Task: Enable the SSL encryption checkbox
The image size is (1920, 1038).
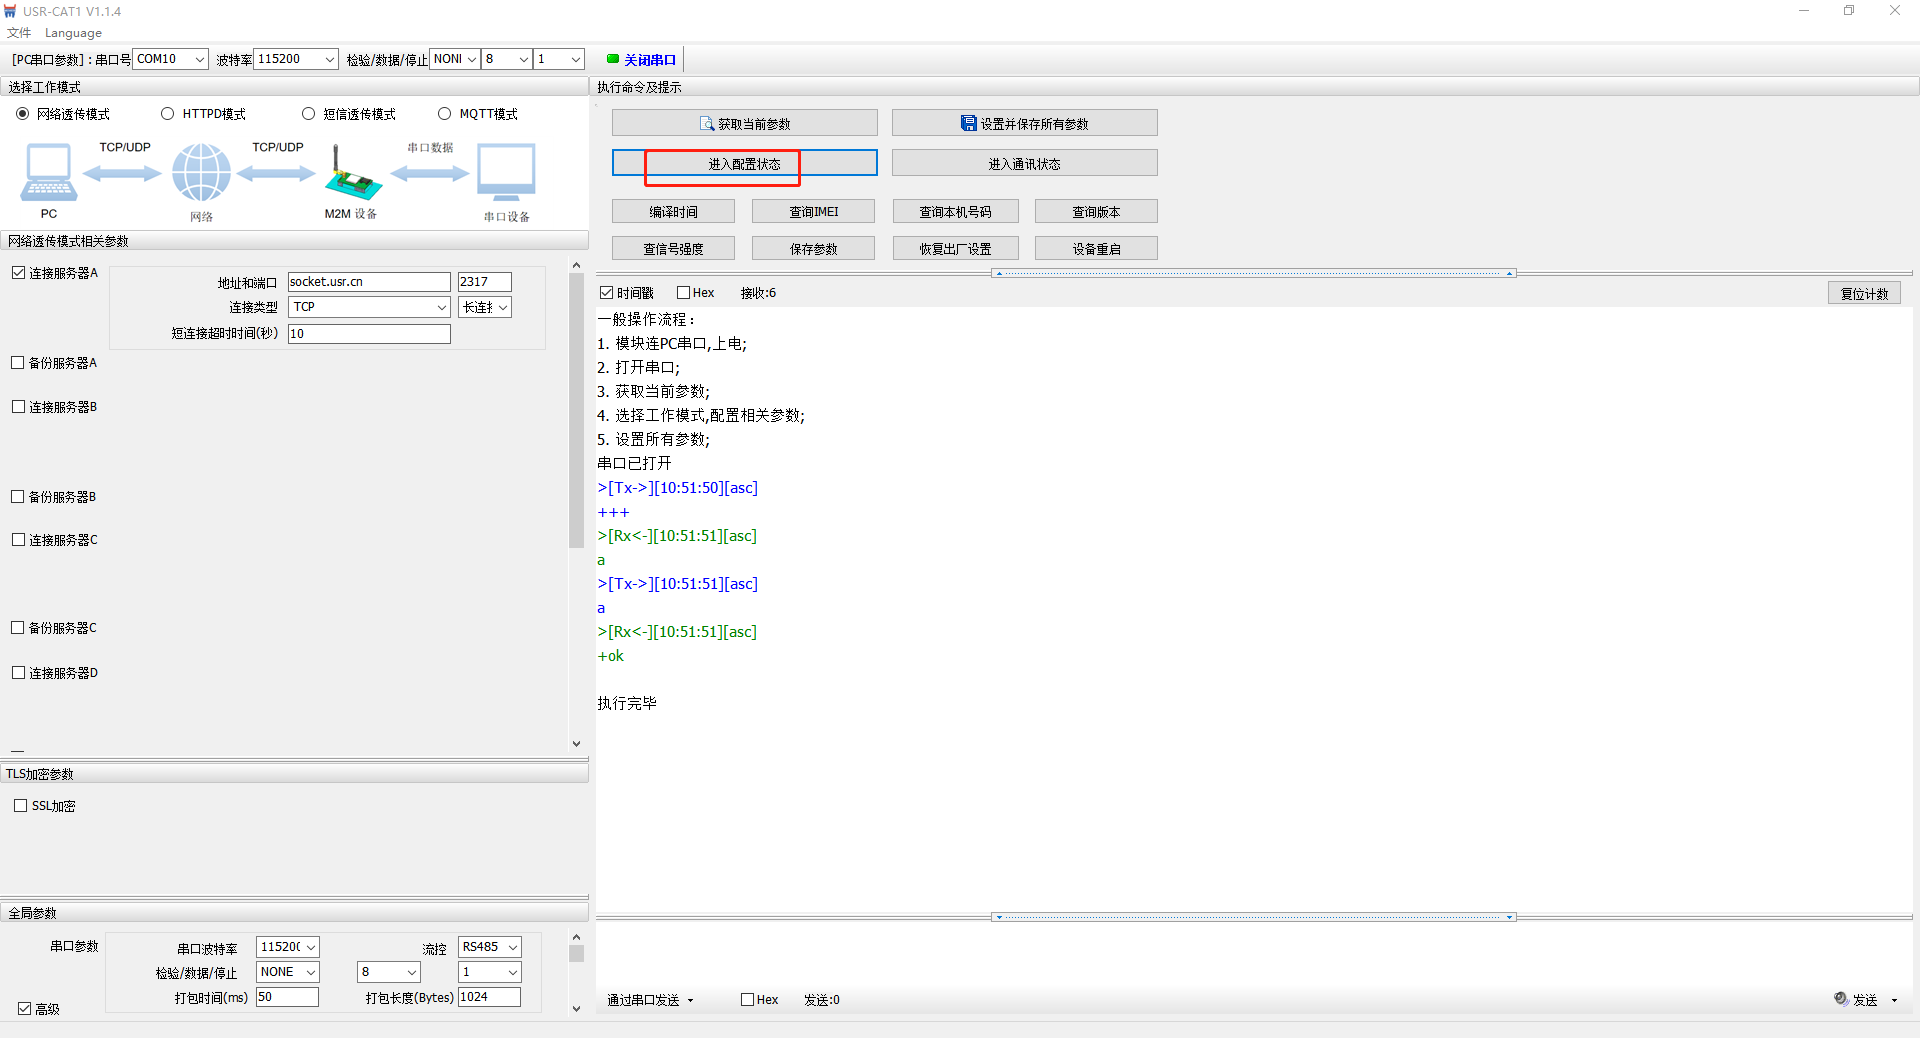Action: coord(21,806)
